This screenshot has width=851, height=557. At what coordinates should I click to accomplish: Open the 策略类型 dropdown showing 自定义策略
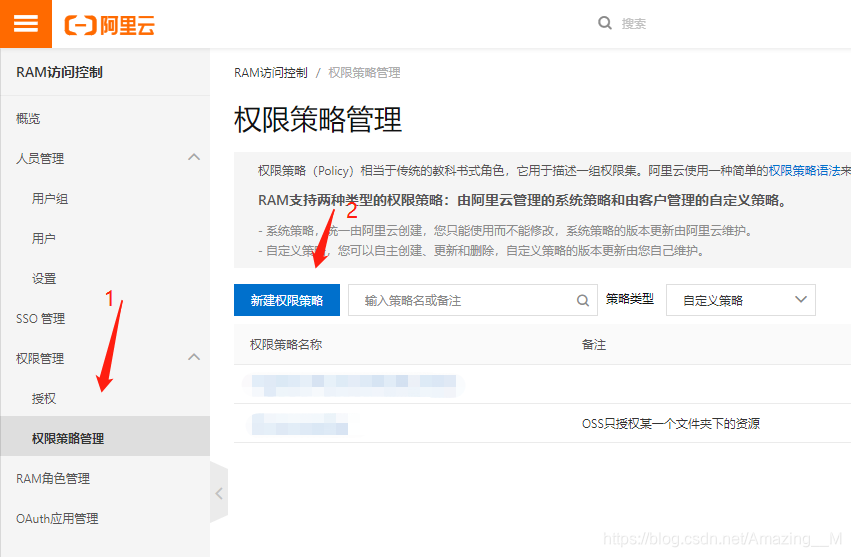(x=740, y=300)
